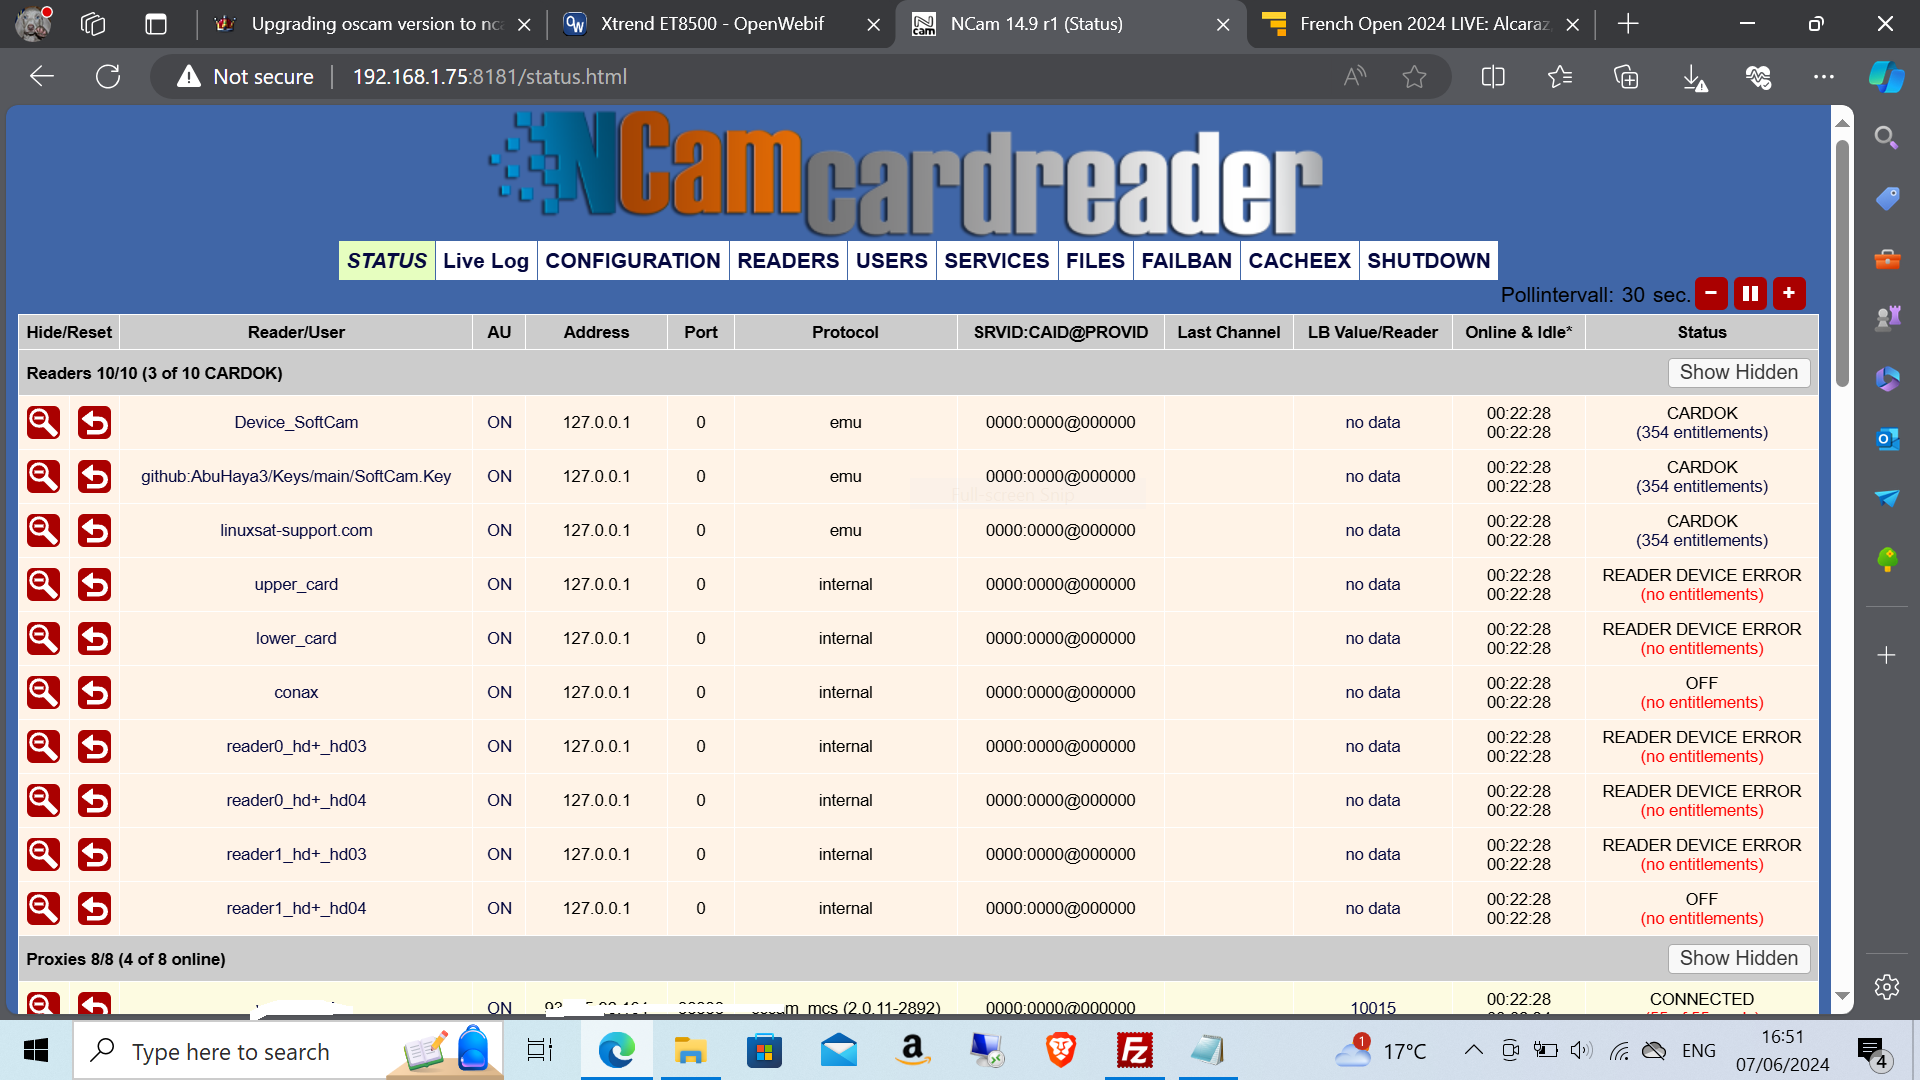Hide the Device_SoftCam reader row
The height and width of the screenshot is (1080, 1920).
pyautogui.click(x=43, y=423)
